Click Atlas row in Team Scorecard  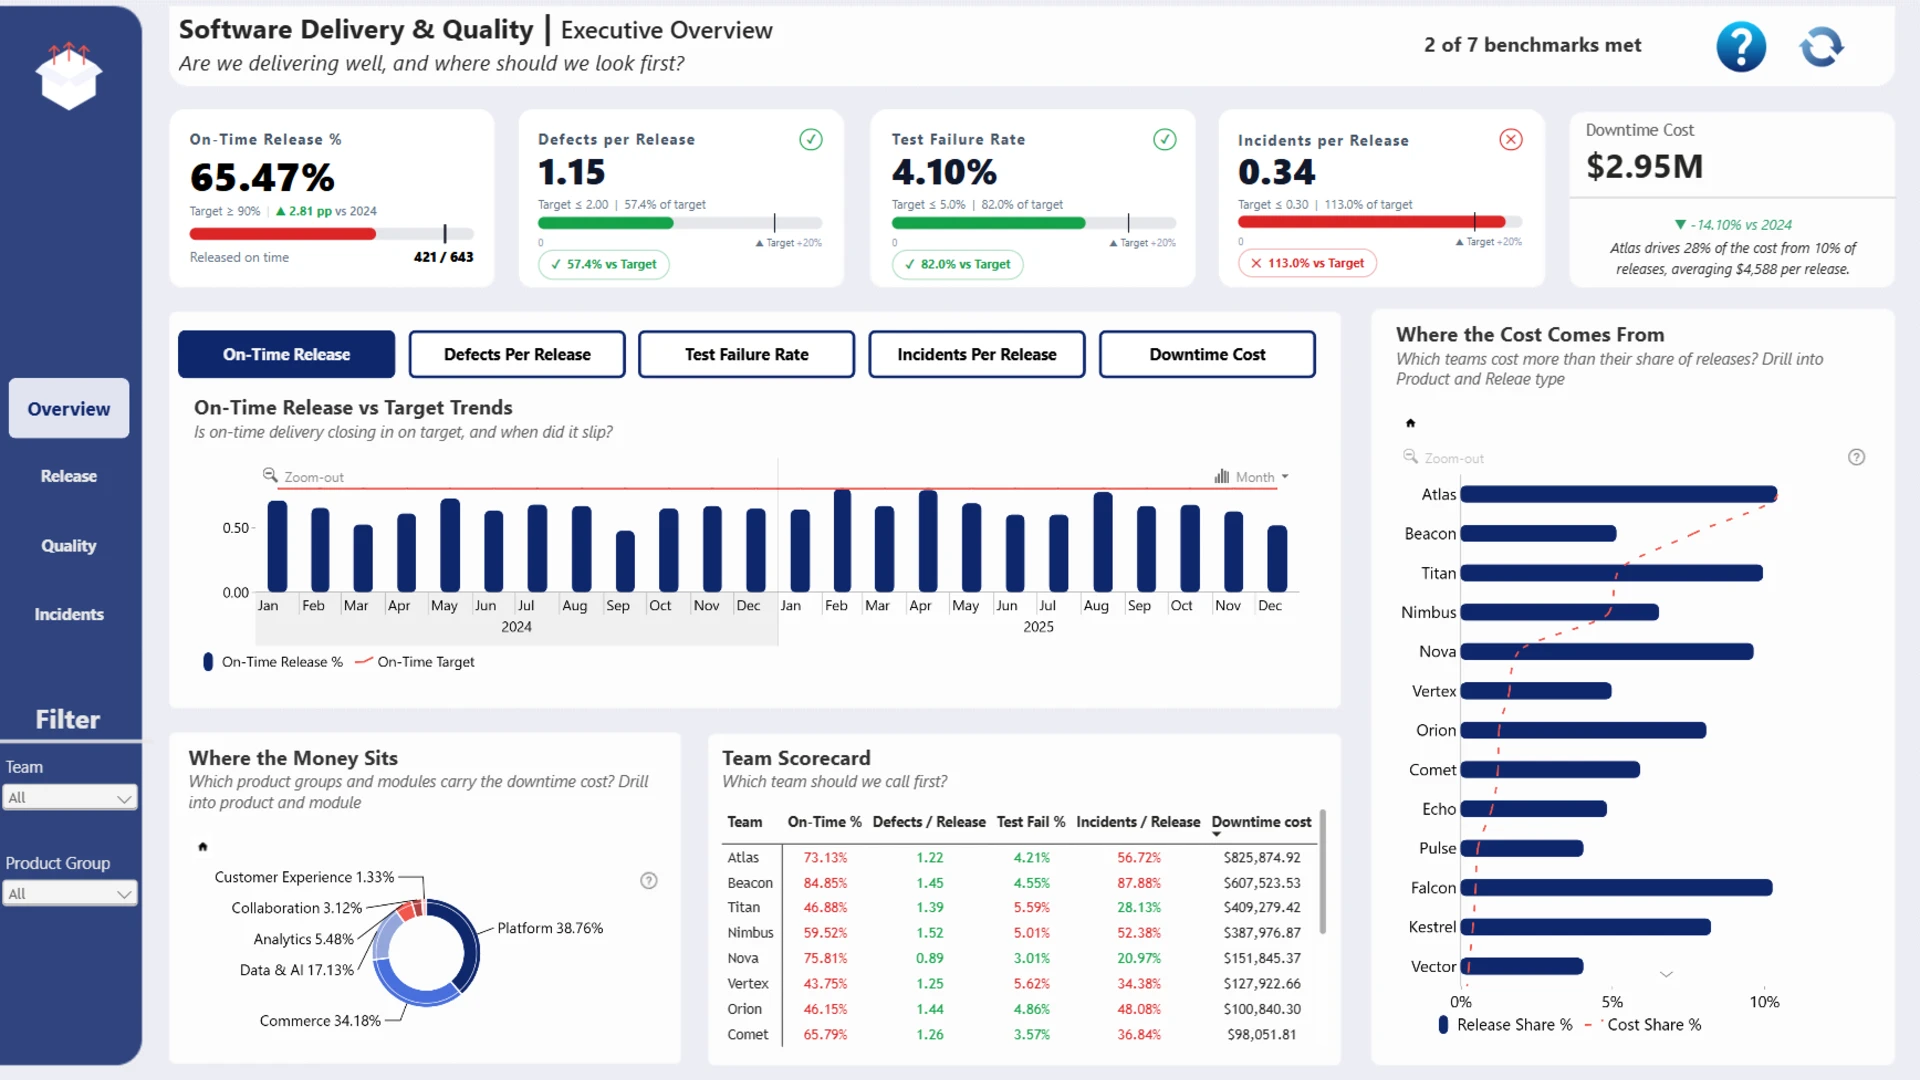pos(1018,858)
